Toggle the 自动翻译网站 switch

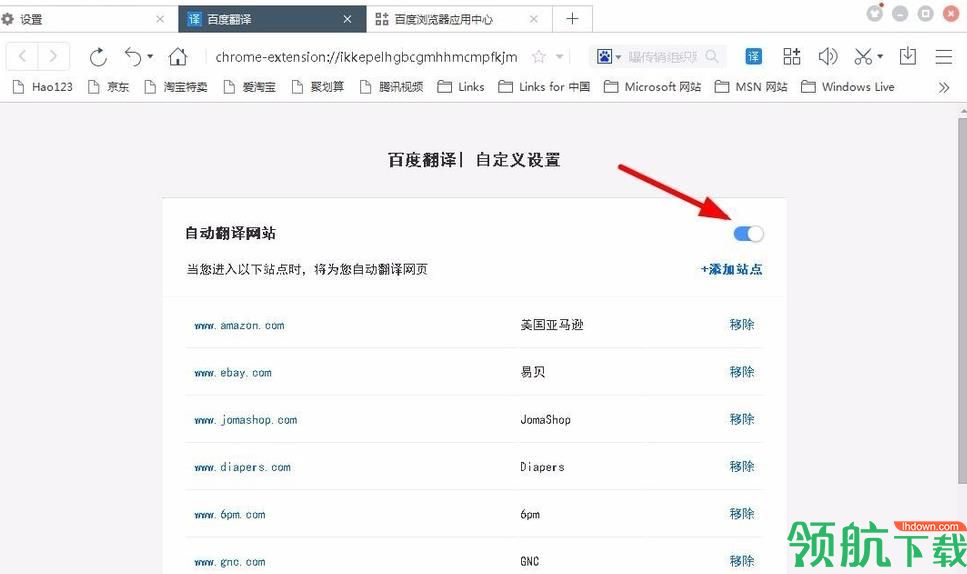tap(748, 234)
